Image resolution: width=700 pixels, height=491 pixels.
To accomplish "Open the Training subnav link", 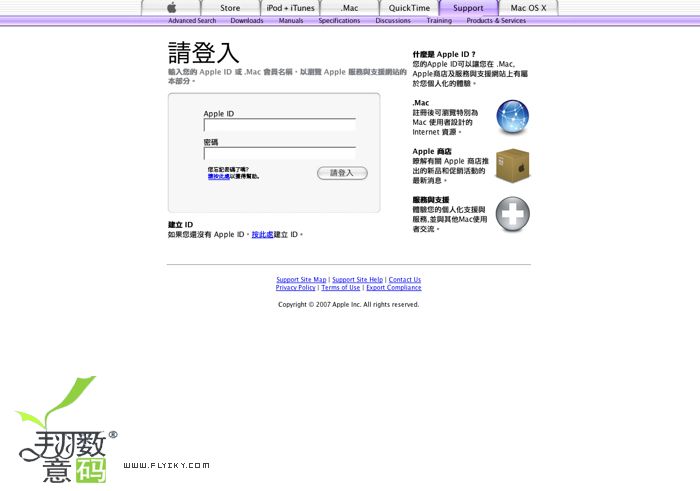I will pos(439,21).
